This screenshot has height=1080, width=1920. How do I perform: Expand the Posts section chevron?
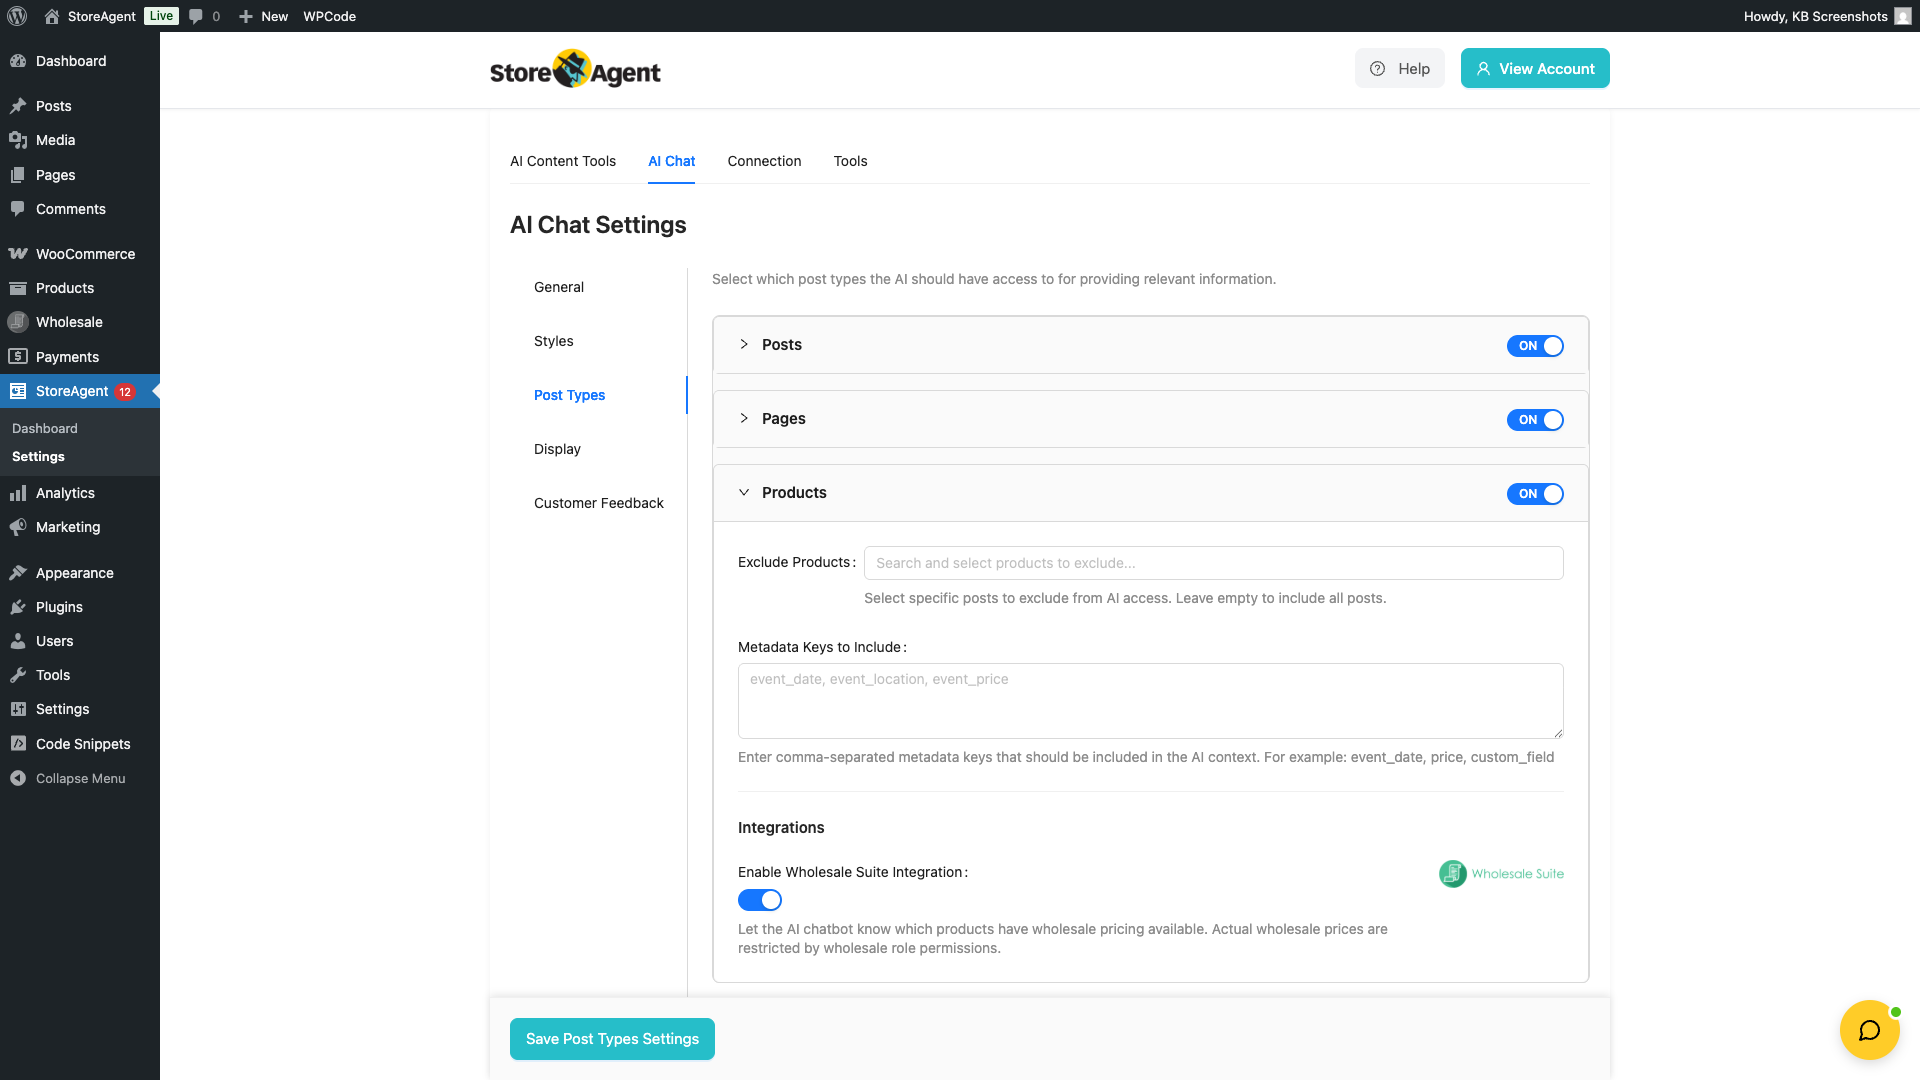point(744,344)
